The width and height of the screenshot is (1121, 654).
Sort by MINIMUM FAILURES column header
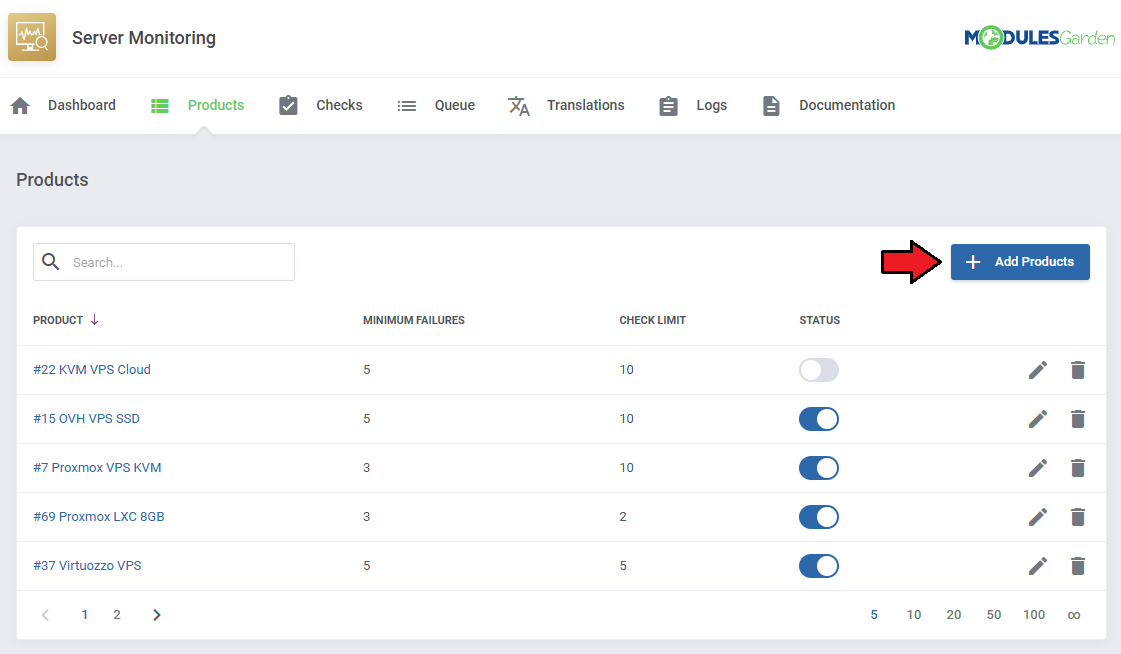[x=413, y=320]
